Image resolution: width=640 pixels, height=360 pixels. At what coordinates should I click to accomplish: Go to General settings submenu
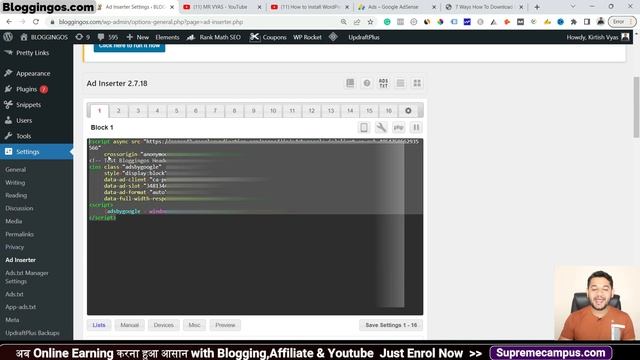tap(16, 169)
